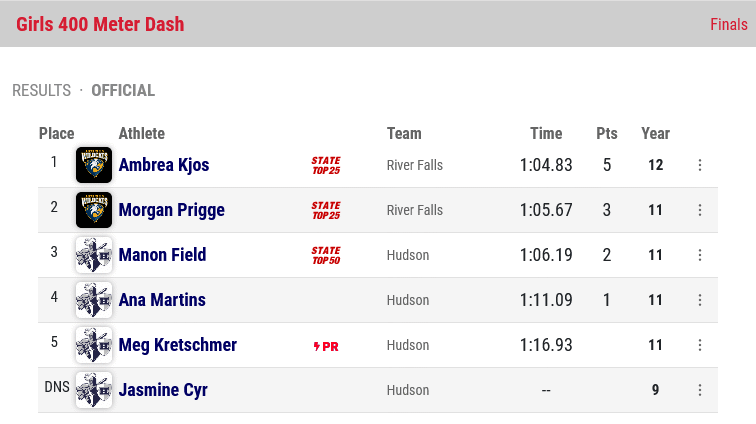Open three-dot menu in Morgan Prigge row

700,210
